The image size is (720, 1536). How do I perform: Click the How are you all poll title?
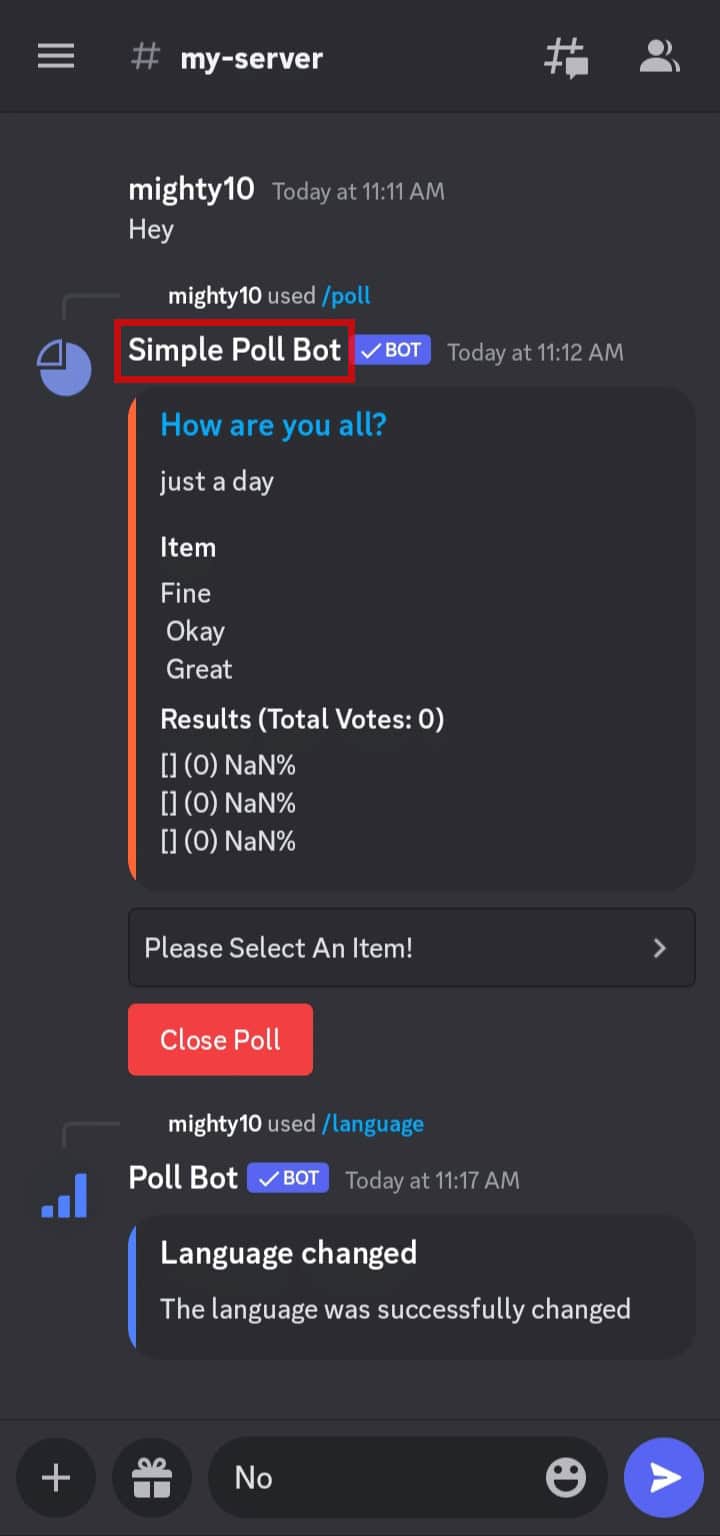click(x=273, y=425)
